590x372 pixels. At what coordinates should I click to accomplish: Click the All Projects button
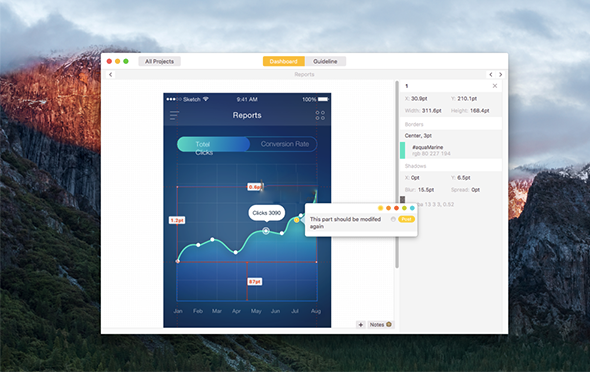pyautogui.click(x=160, y=61)
